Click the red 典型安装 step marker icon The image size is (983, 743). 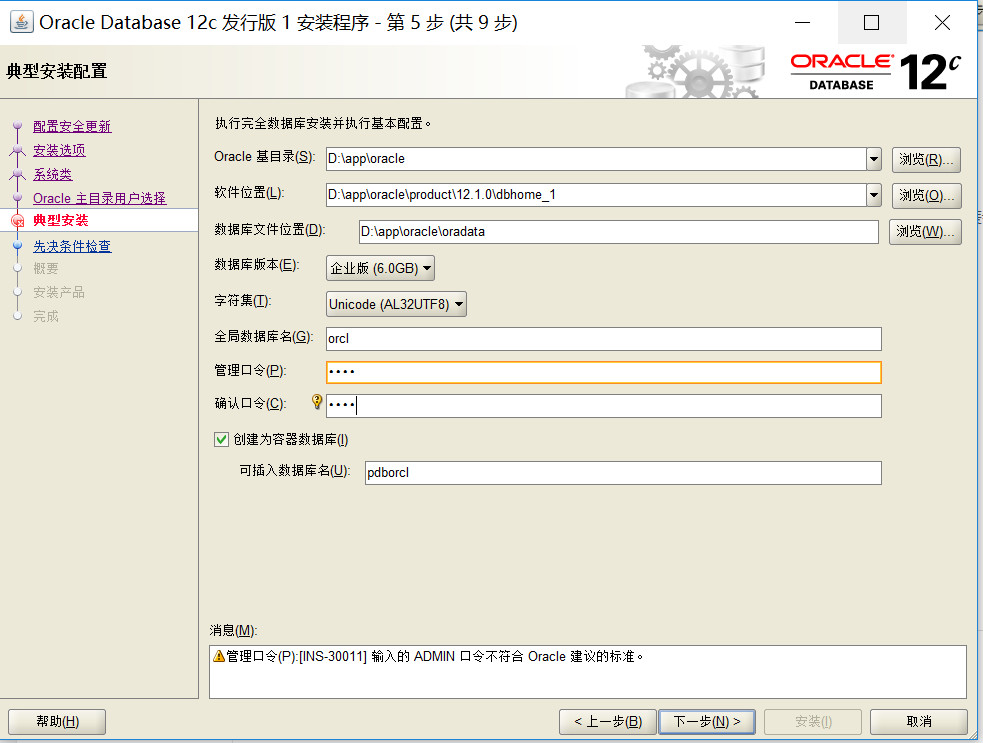(18, 220)
